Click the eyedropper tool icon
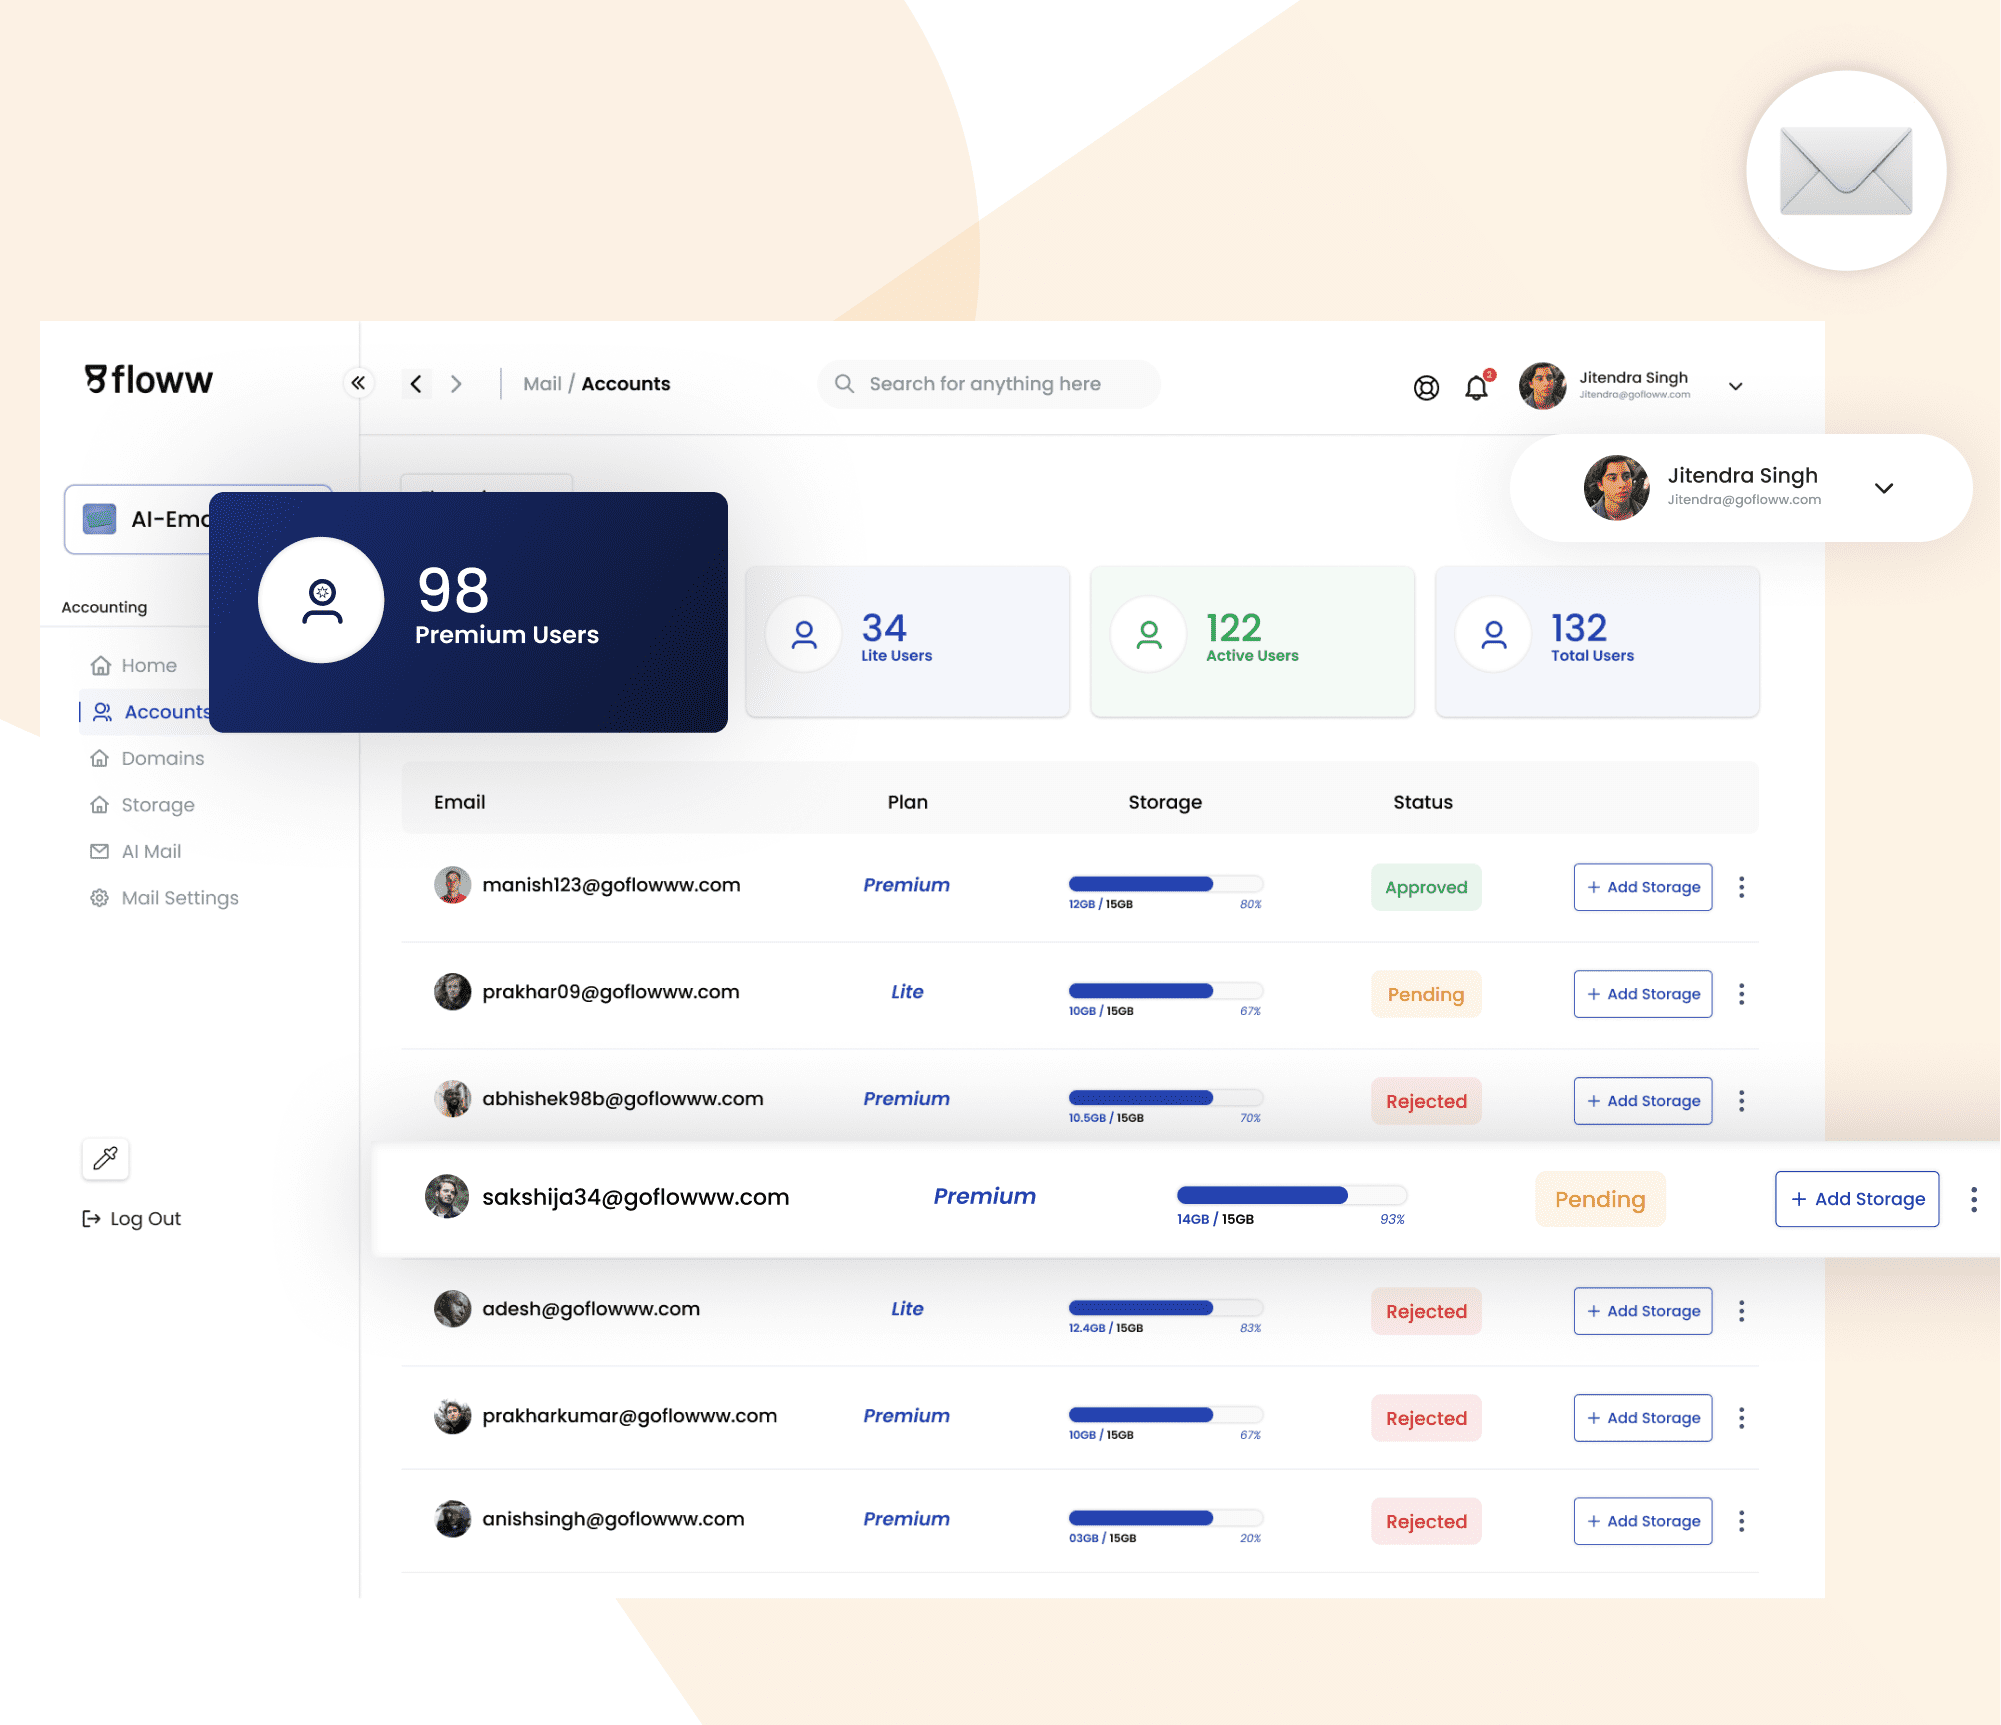The image size is (2001, 1725). pos(105,1158)
